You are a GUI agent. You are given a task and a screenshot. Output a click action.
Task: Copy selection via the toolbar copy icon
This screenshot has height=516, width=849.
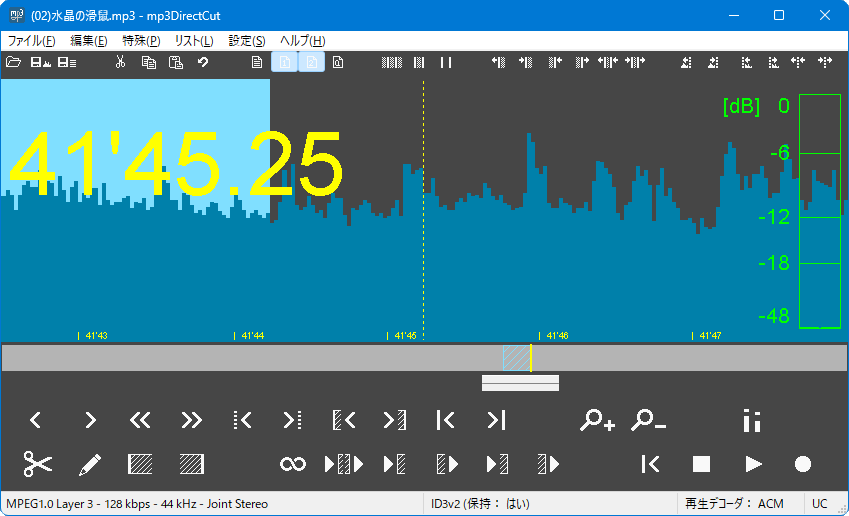tap(148, 62)
